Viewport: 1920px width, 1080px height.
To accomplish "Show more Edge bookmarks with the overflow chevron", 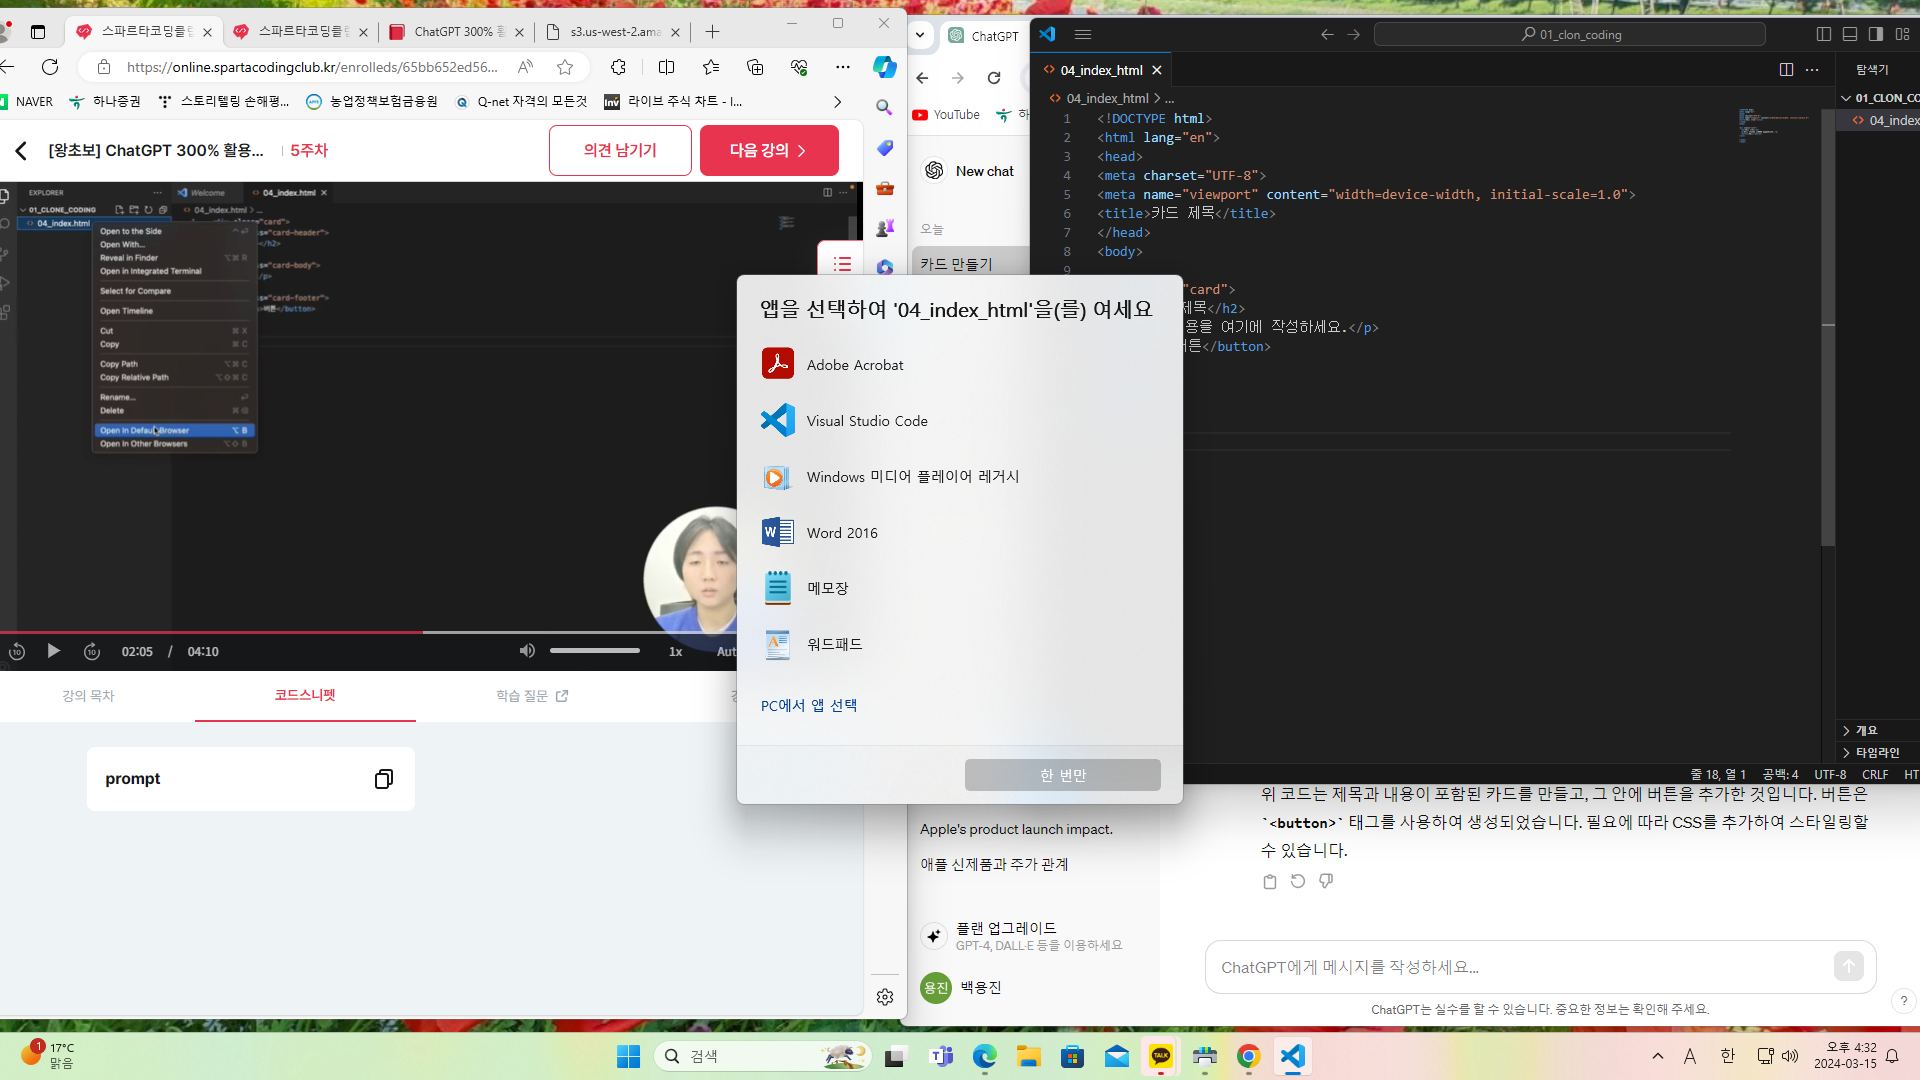I will pos(838,102).
